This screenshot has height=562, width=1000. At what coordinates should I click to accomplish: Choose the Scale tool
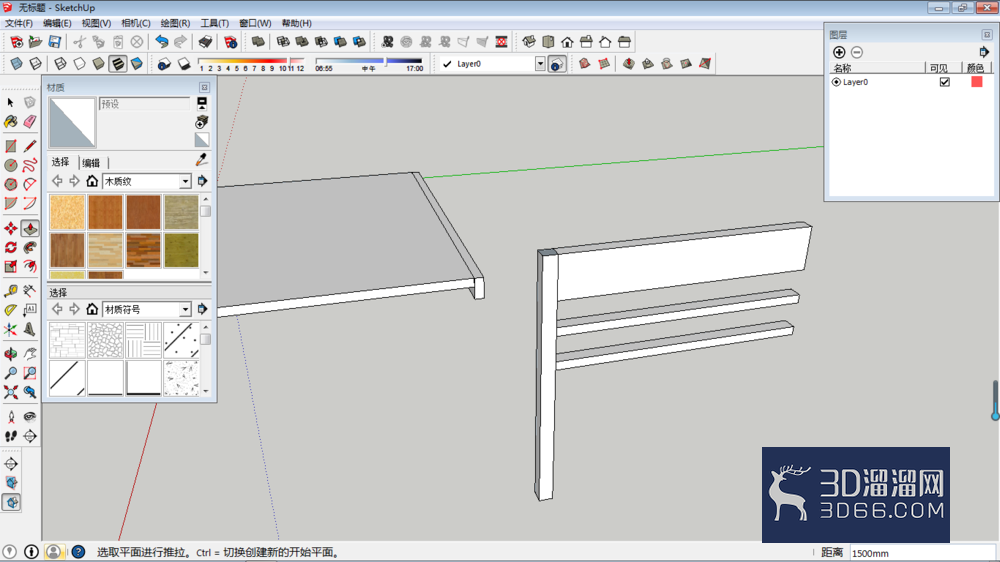click(11, 267)
